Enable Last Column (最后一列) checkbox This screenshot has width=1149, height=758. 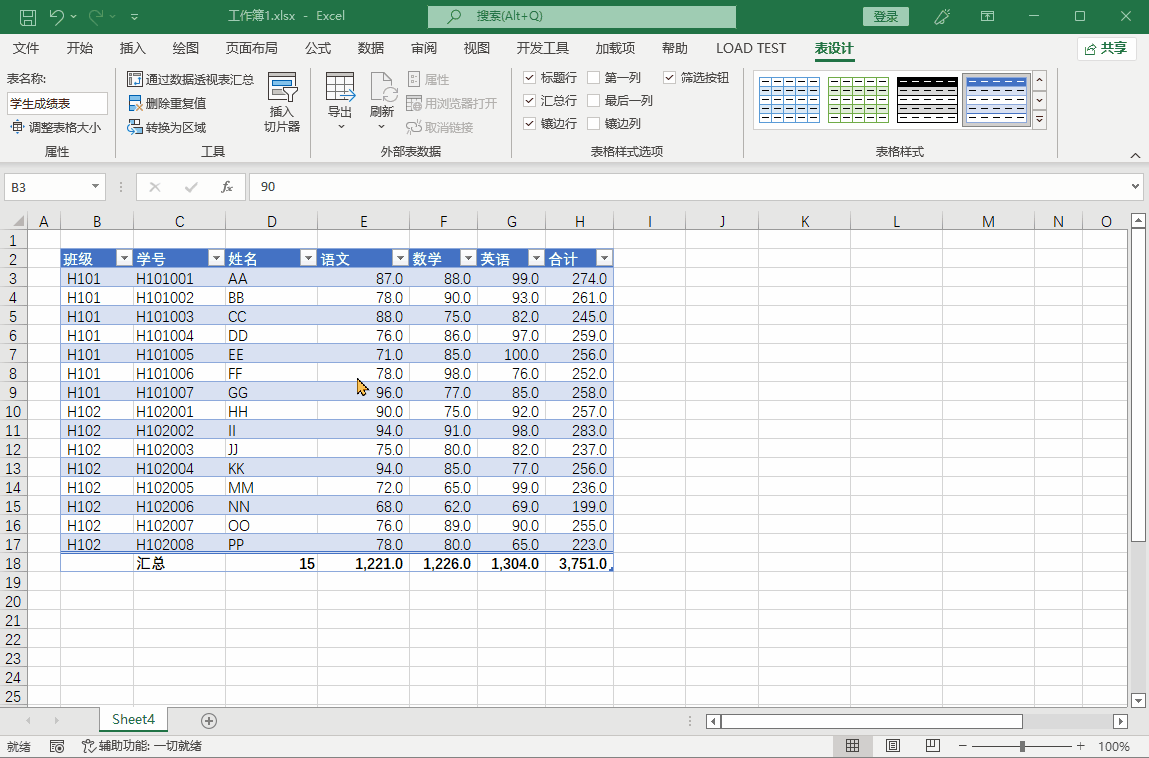click(594, 100)
